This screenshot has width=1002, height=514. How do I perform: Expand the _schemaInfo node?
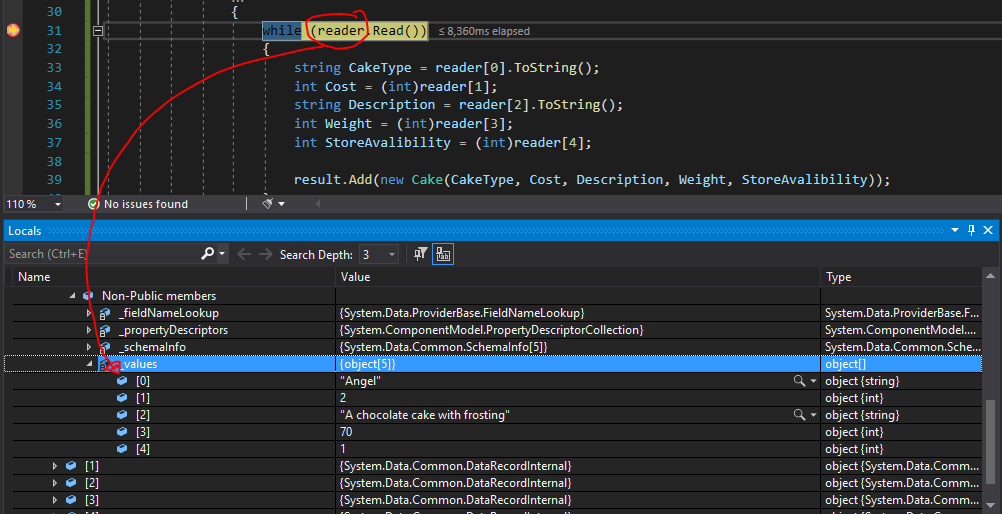(89, 347)
